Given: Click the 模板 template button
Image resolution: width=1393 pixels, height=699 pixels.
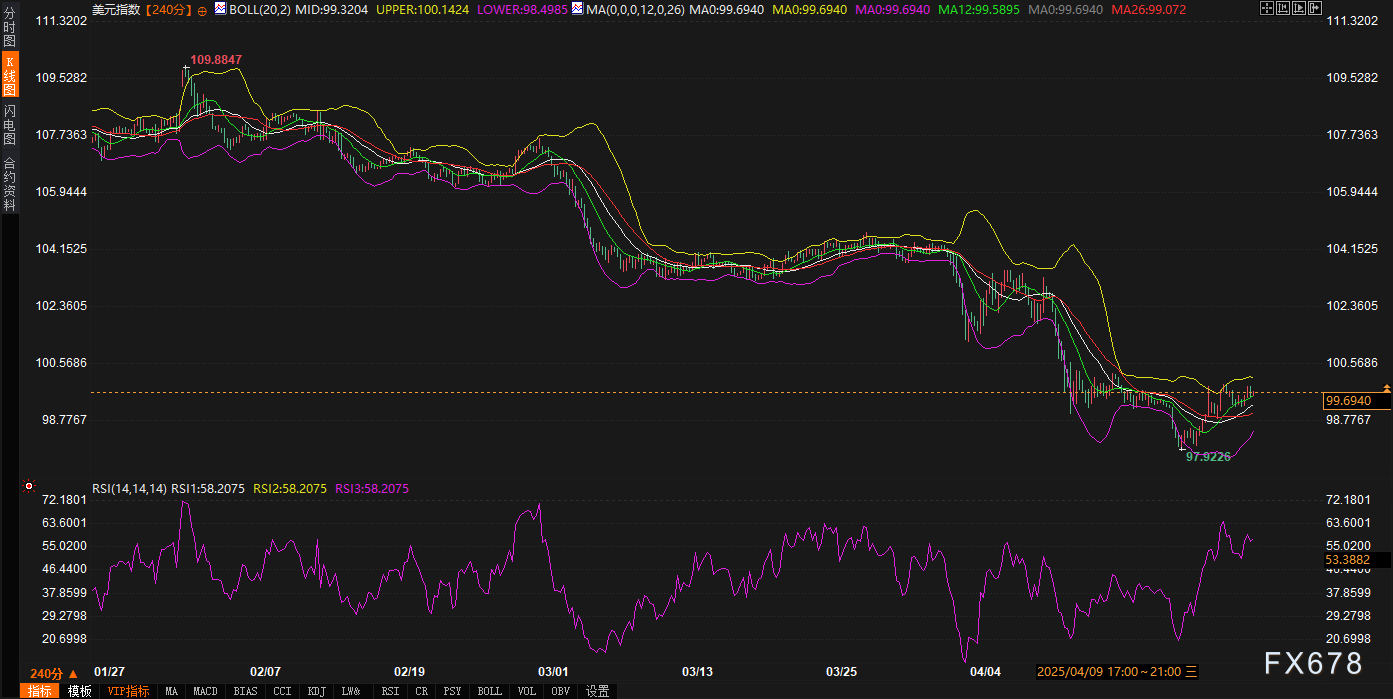Looking at the screenshot, I should (80, 691).
